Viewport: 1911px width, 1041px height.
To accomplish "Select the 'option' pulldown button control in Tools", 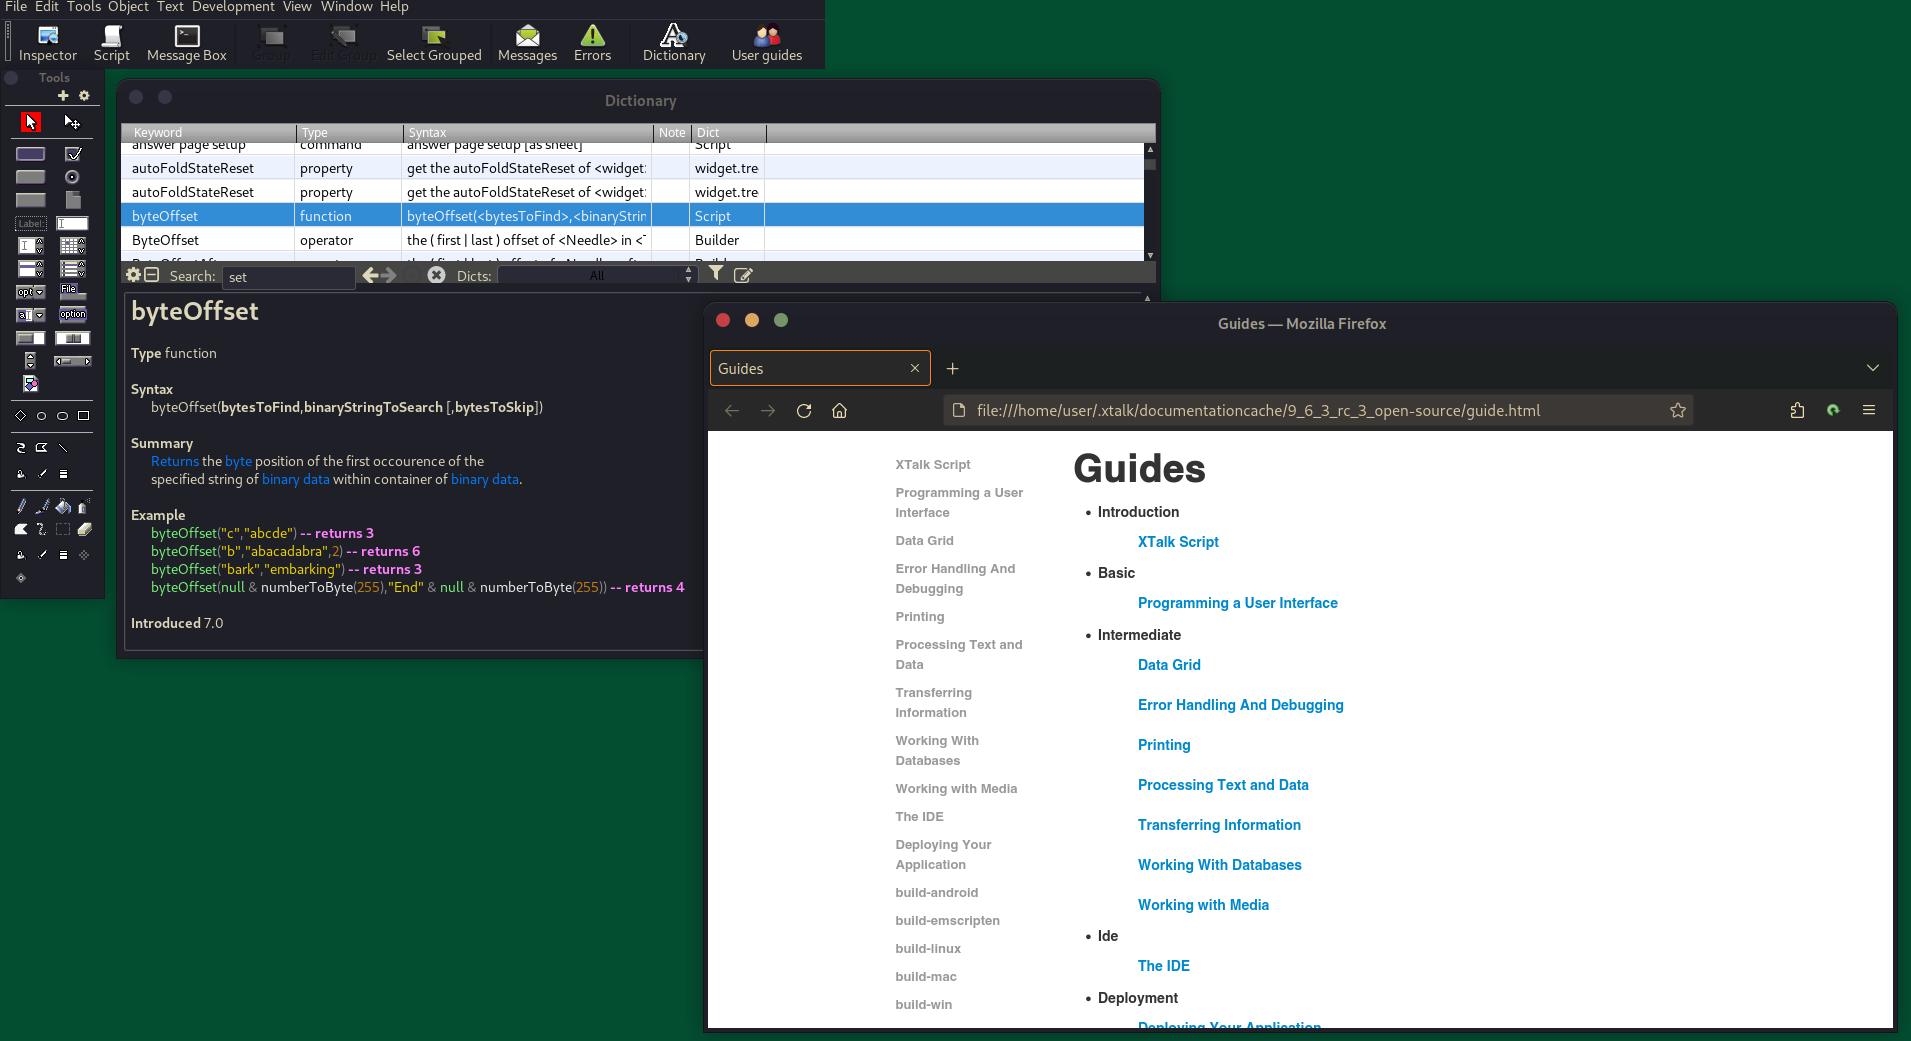I will pyautogui.click(x=72, y=315).
